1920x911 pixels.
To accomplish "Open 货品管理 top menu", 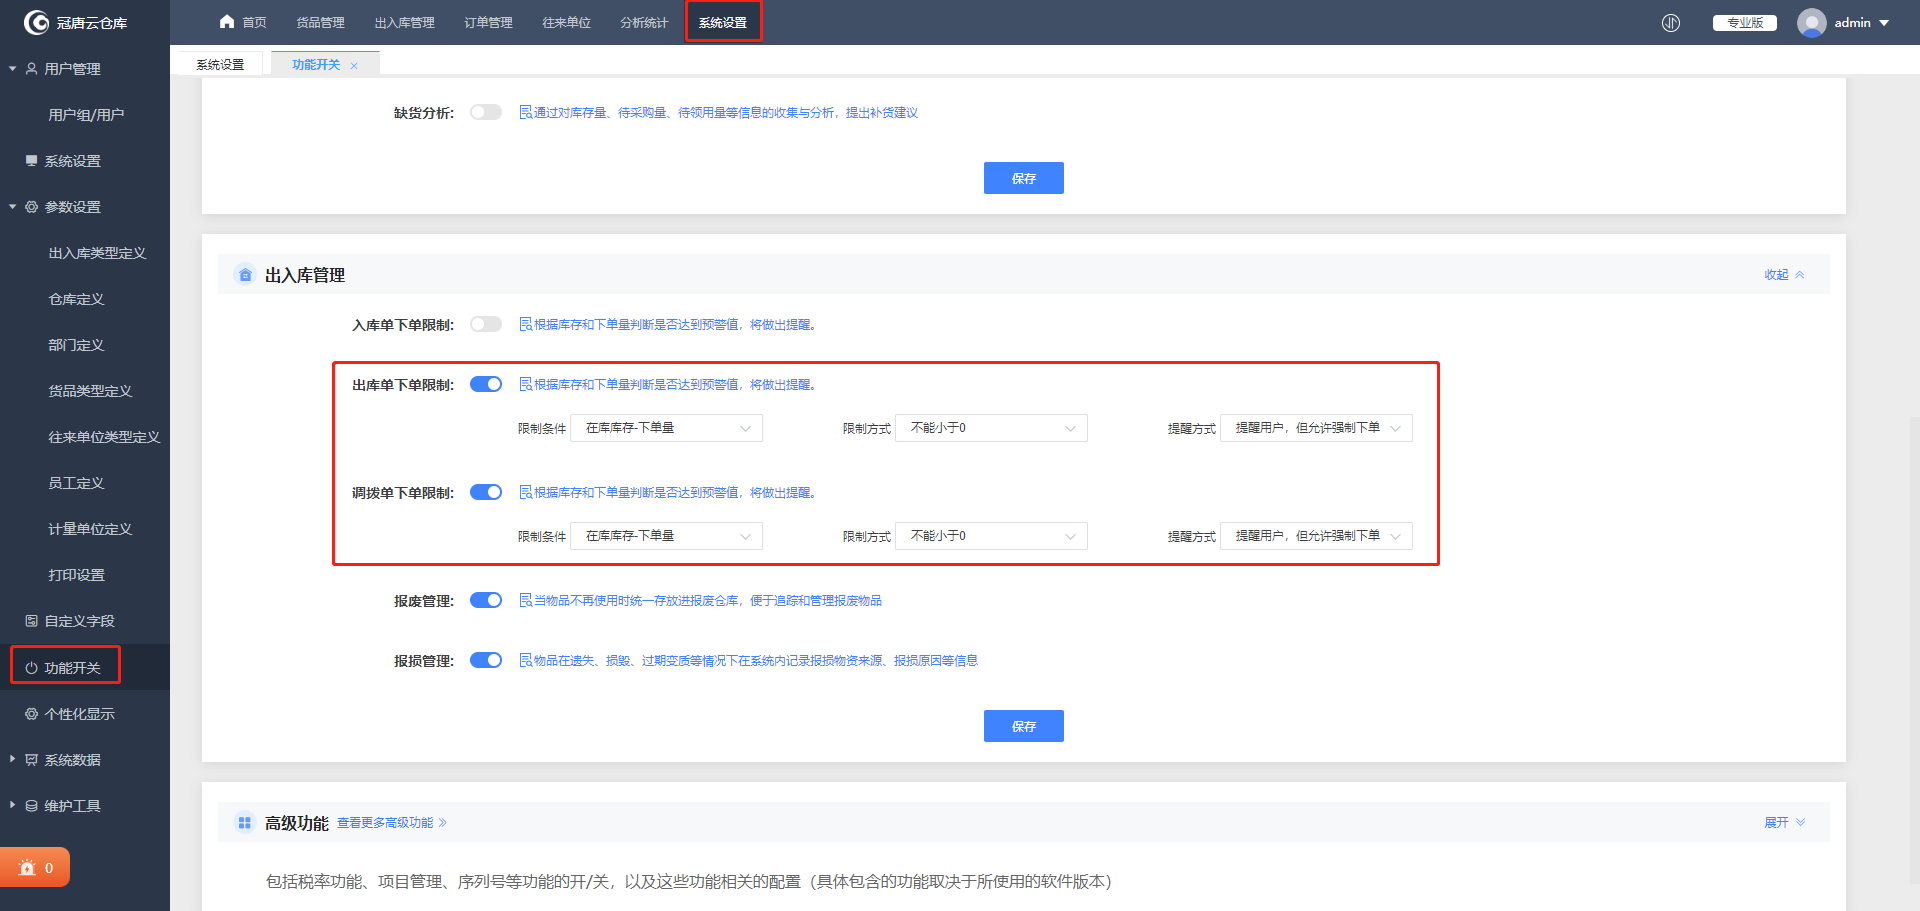I will tap(320, 23).
